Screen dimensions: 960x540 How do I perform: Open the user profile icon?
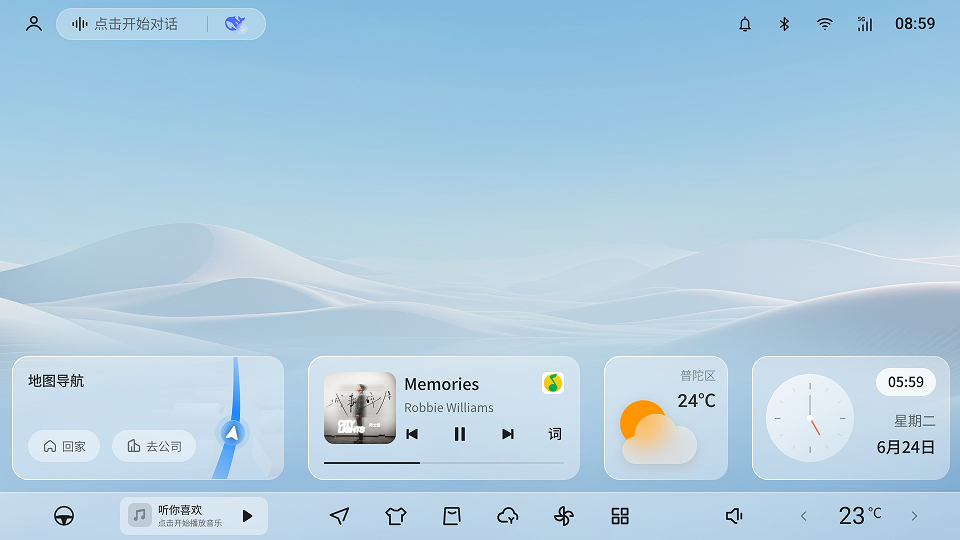click(x=34, y=24)
